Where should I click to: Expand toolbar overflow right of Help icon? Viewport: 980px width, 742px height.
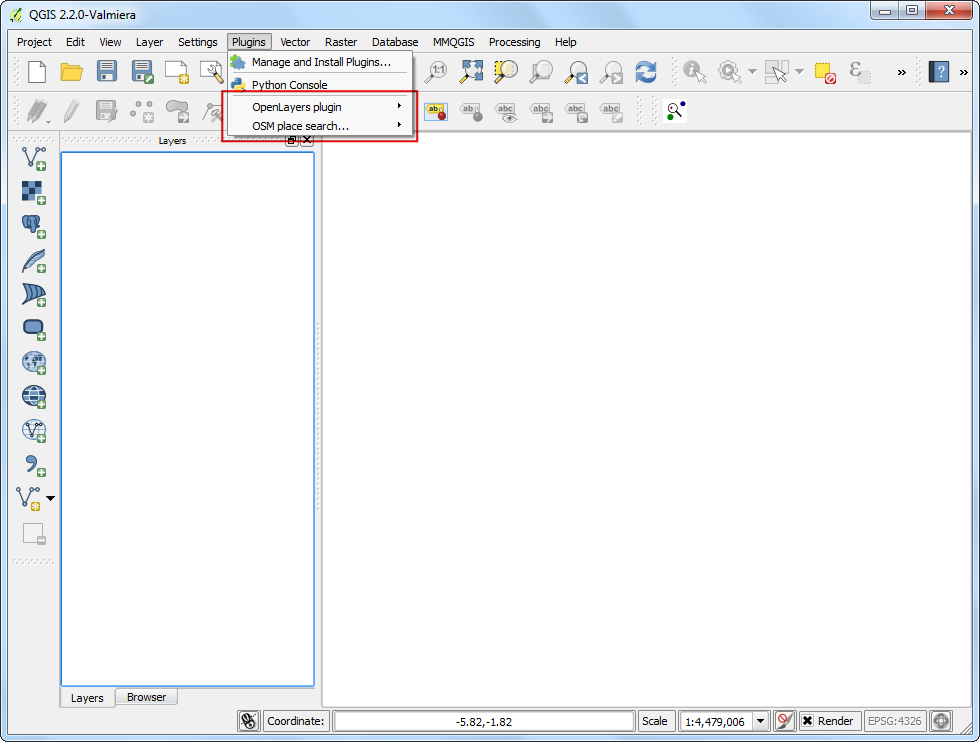(x=963, y=72)
